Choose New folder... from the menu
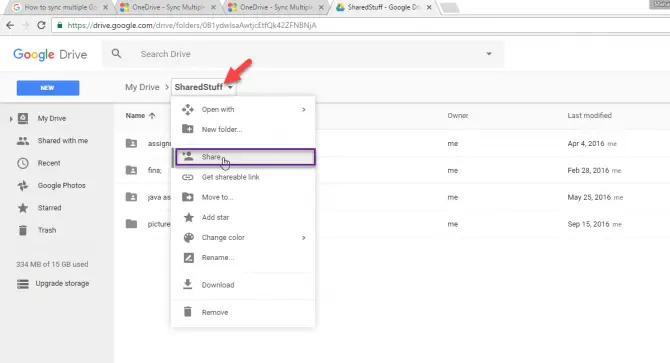Screen dimensions: 670x363 (243, 129)
